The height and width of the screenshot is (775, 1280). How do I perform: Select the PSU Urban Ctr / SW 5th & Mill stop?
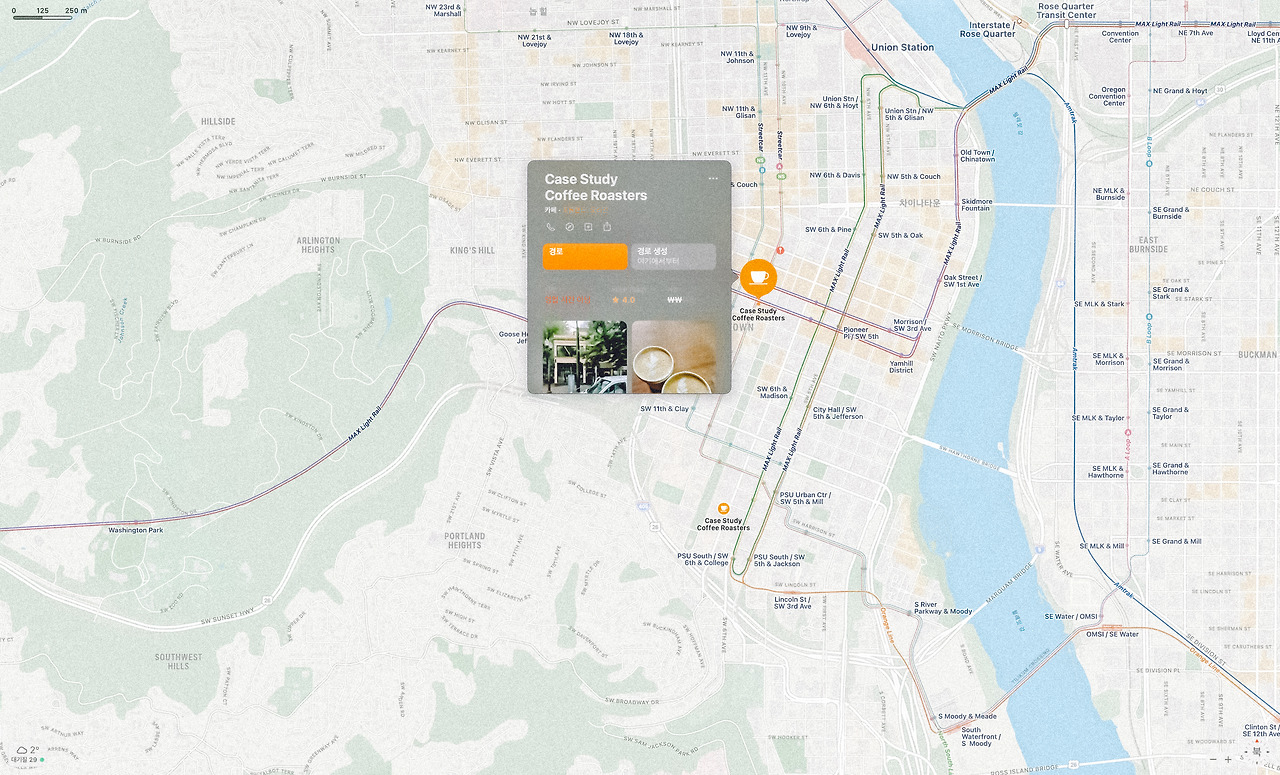[x=804, y=498]
